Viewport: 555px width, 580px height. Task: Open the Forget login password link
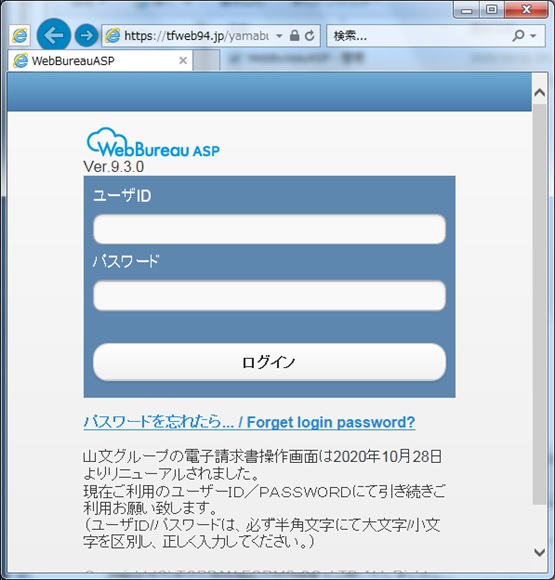[249, 422]
